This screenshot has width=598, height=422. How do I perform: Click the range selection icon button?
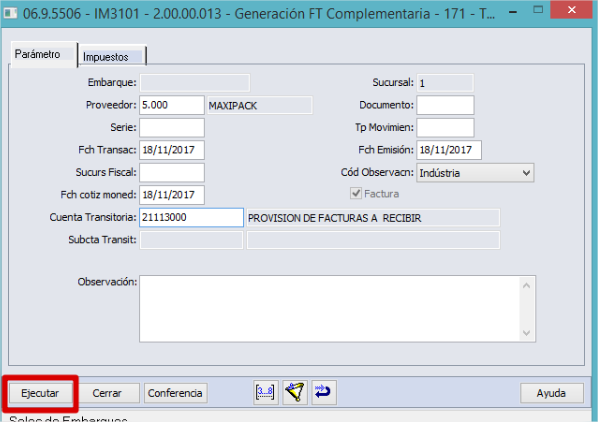tap(266, 392)
